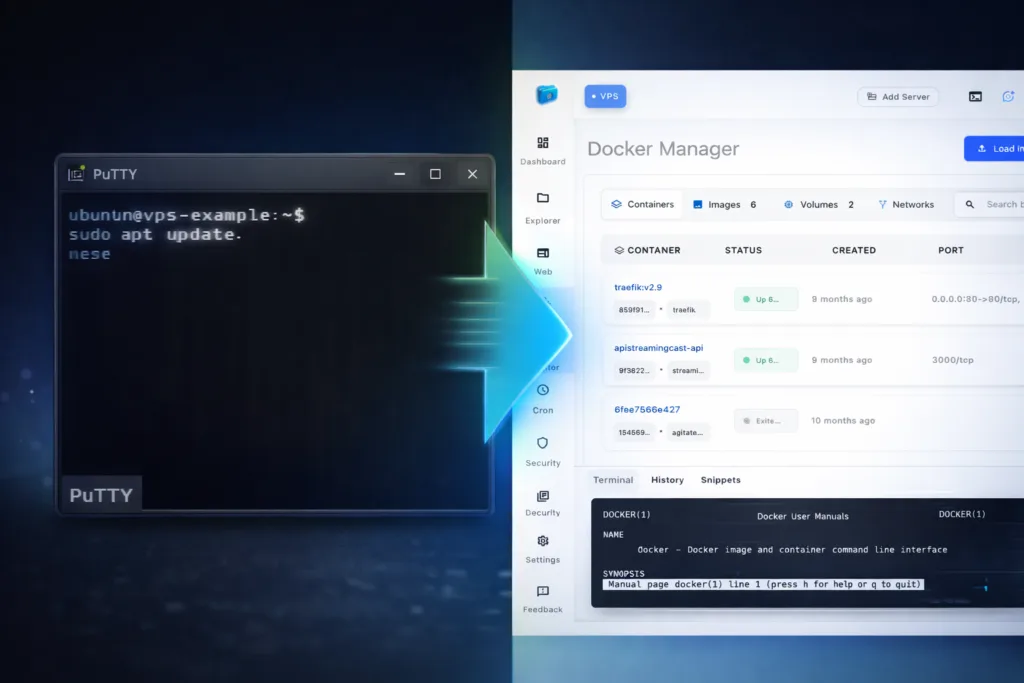Click the CREATED column header
The height and width of the screenshot is (683, 1024).
tap(854, 250)
